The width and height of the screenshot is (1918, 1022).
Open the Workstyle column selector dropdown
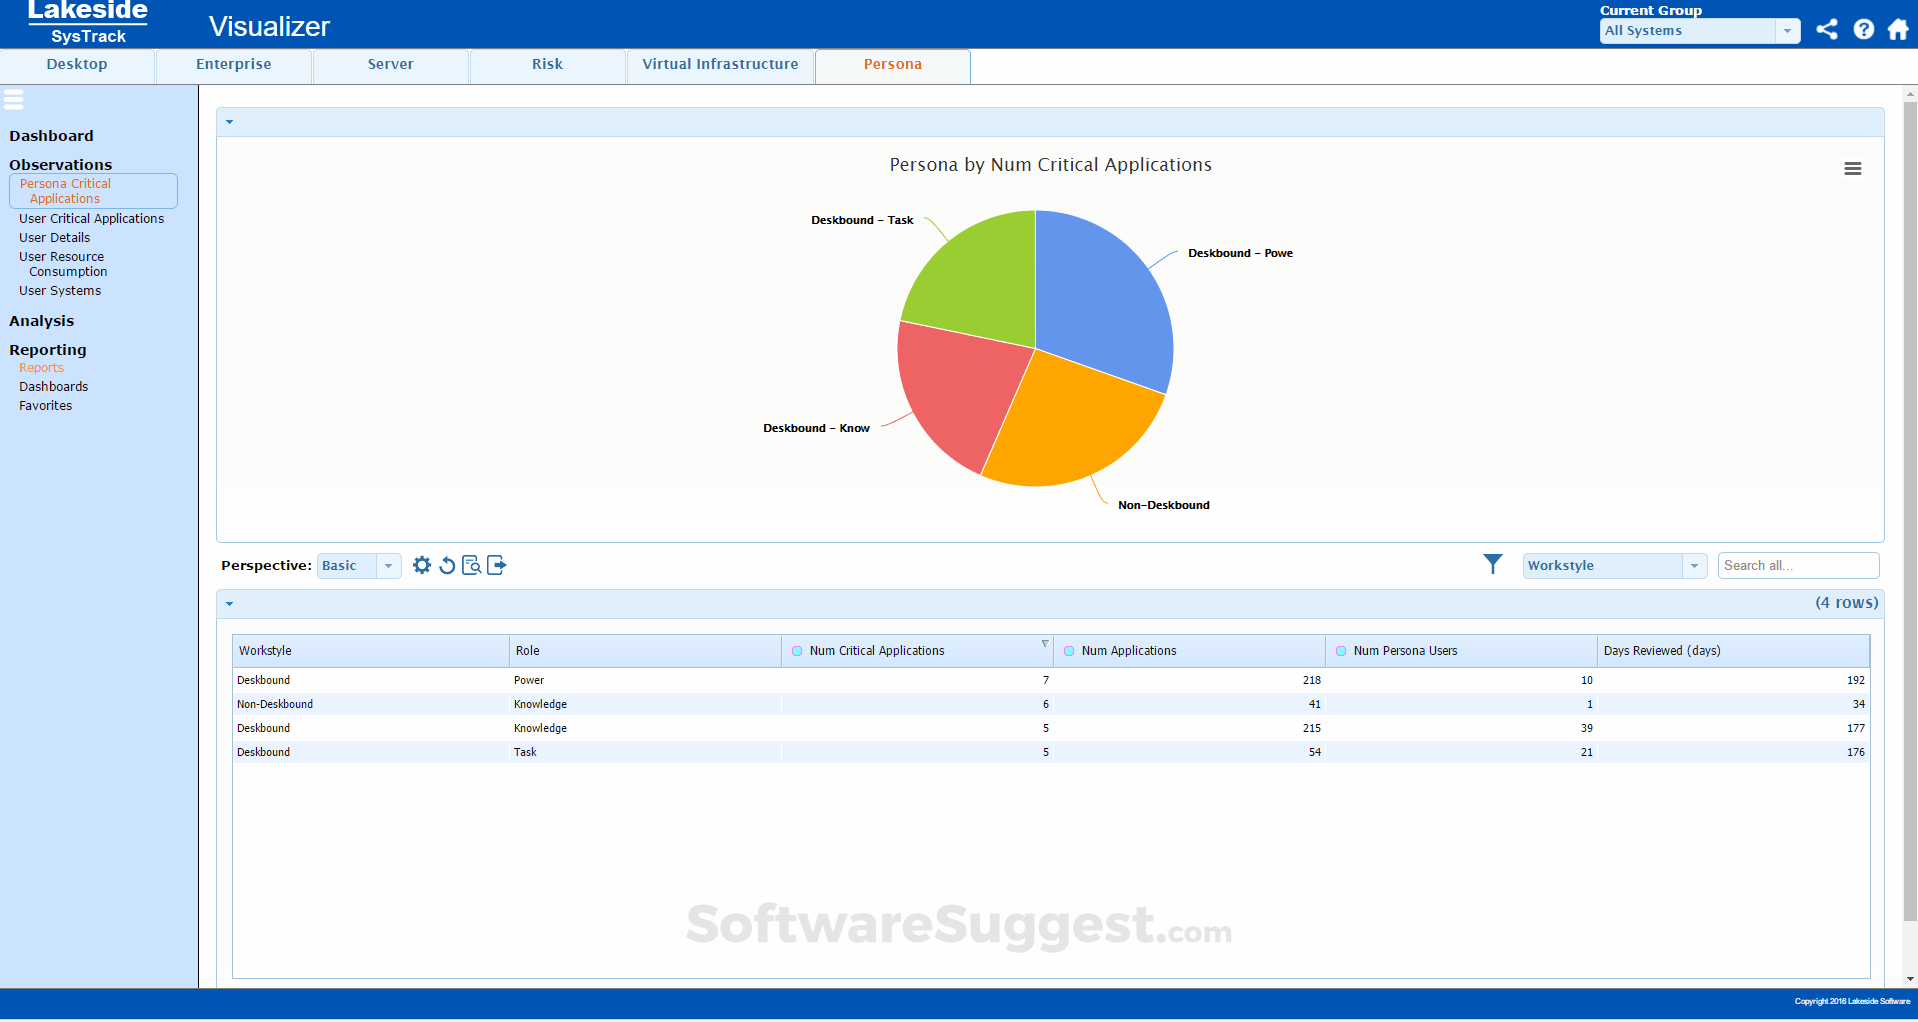[x=1693, y=565]
